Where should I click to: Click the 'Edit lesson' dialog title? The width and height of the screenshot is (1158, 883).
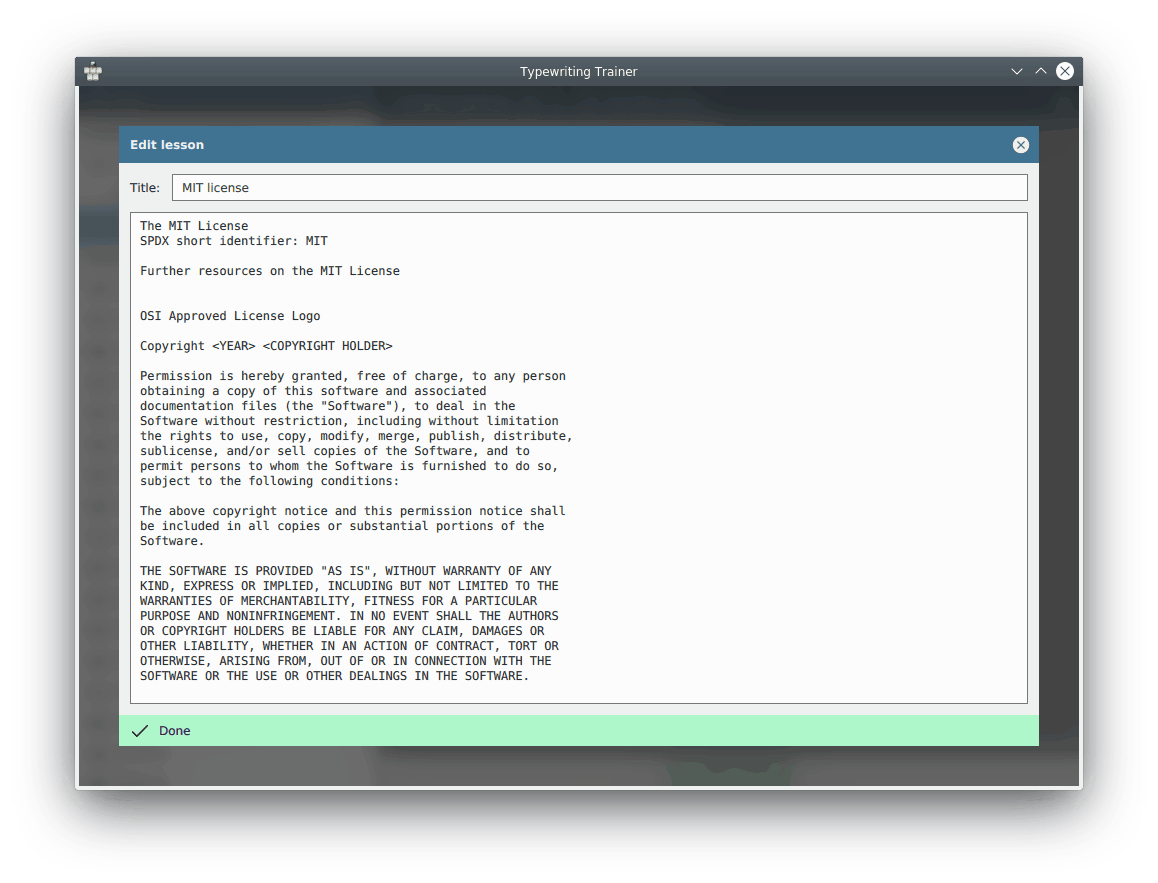coord(167,145)
